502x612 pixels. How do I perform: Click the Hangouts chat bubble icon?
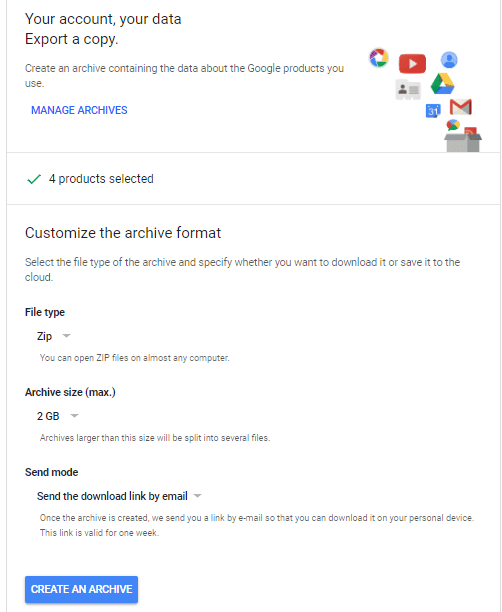453,125
